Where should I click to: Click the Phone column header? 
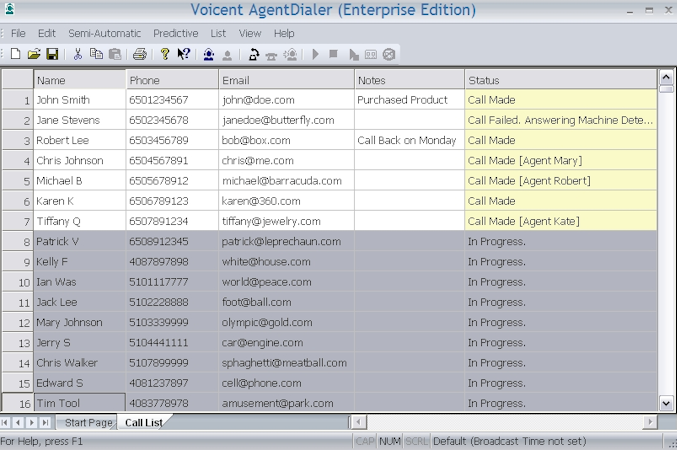coord(172,80)
